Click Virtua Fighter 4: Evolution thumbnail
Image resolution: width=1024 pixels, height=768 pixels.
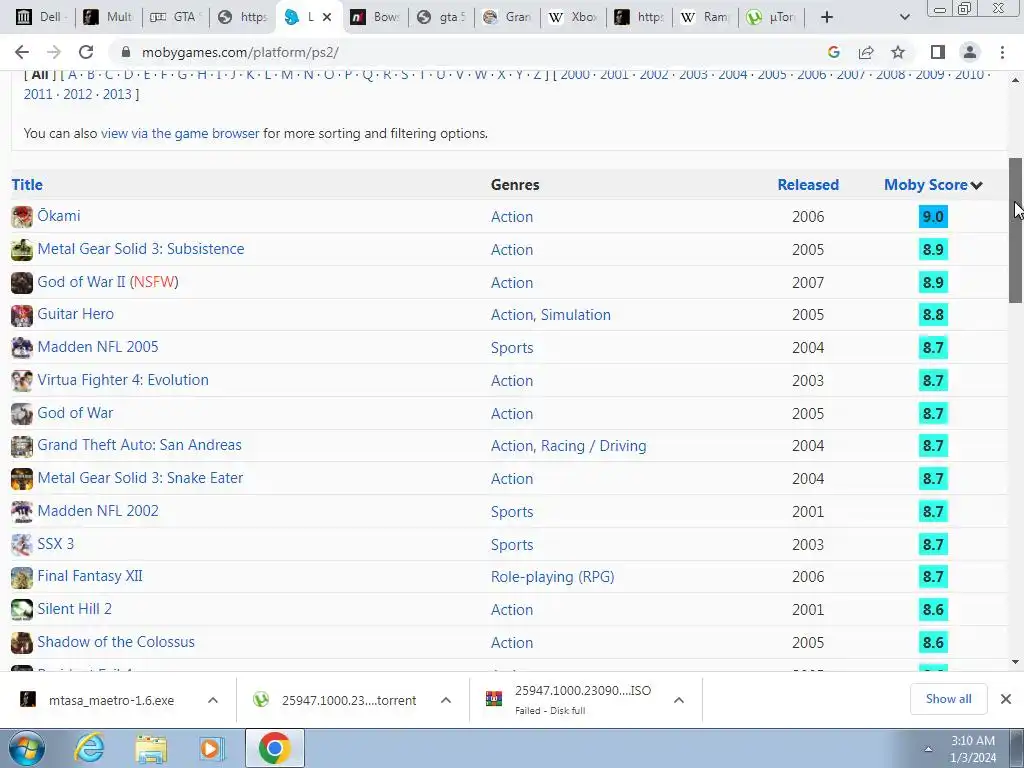click(x=22, y=380)
